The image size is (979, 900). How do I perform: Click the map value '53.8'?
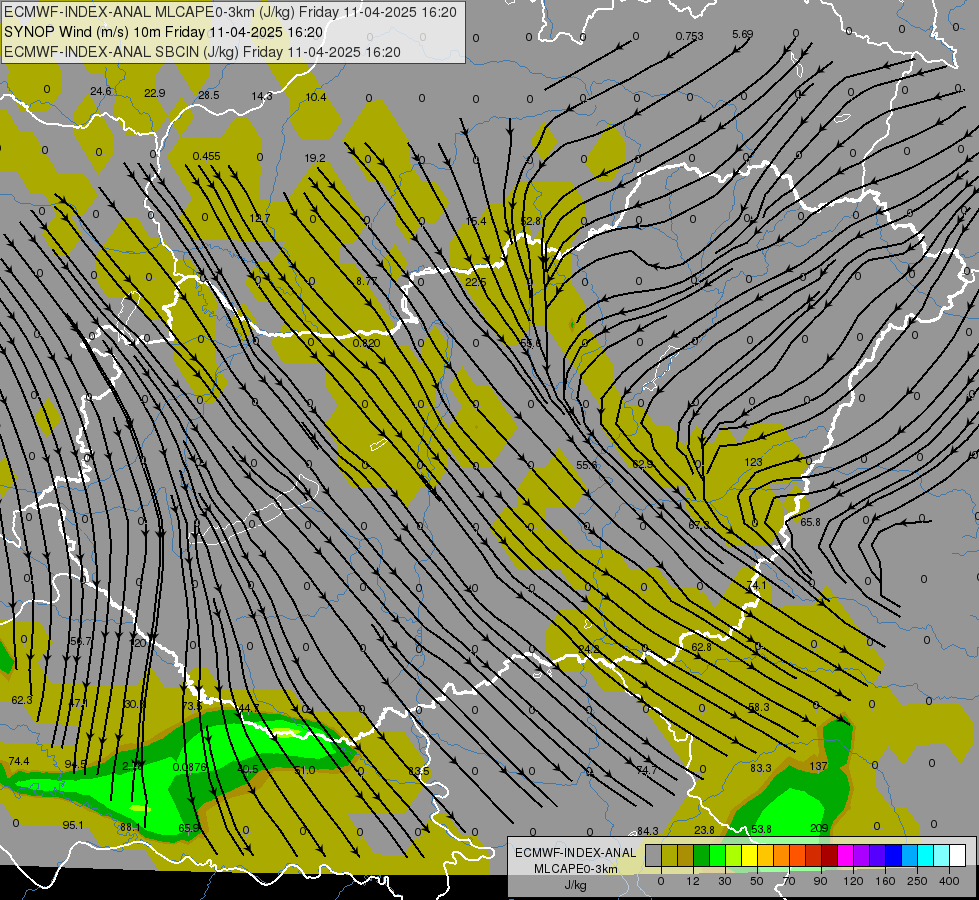[761, 829]
